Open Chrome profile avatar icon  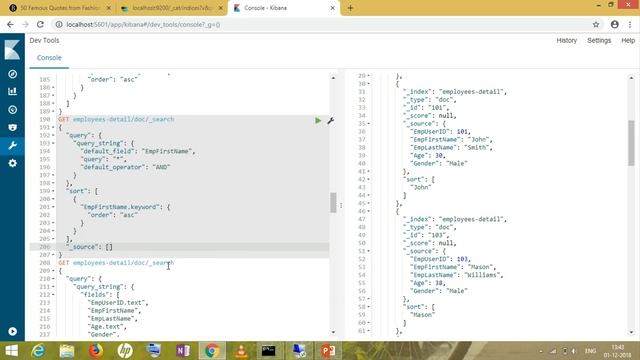click(615, 24)
